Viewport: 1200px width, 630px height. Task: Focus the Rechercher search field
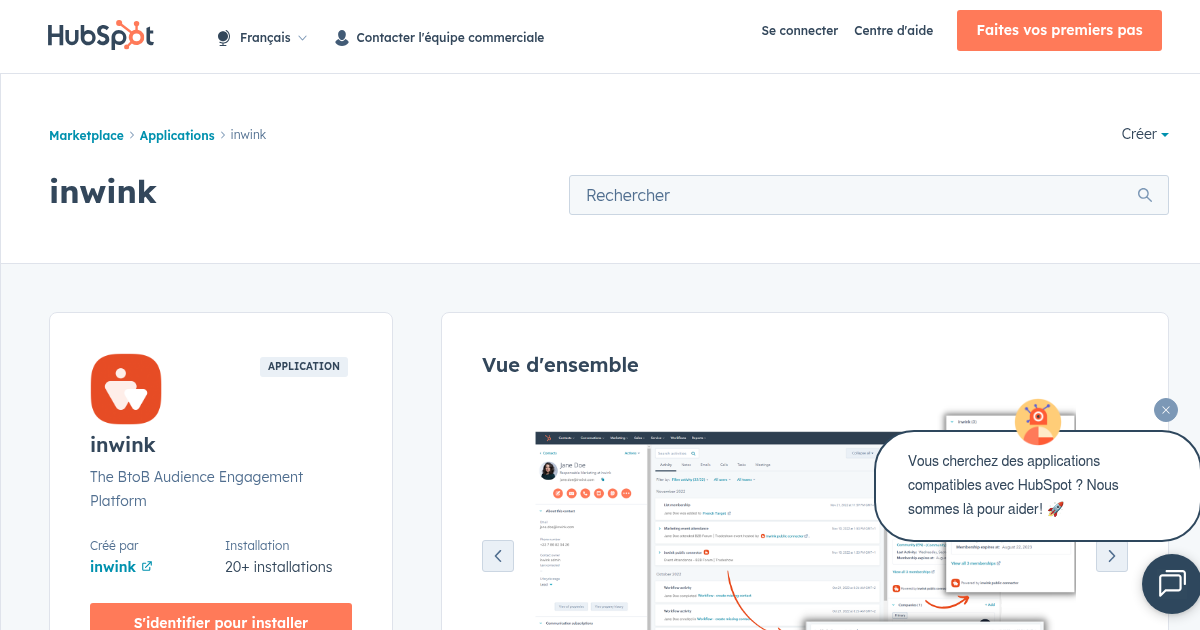(x=869, y=195)
